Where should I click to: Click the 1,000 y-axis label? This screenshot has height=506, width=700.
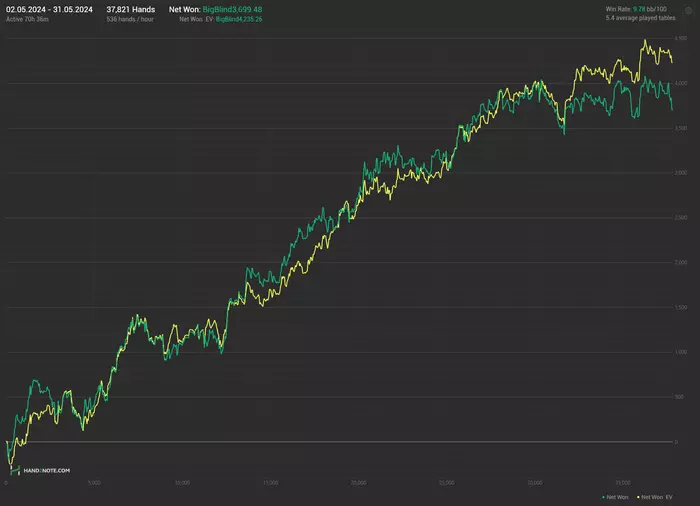pos(681,352)
